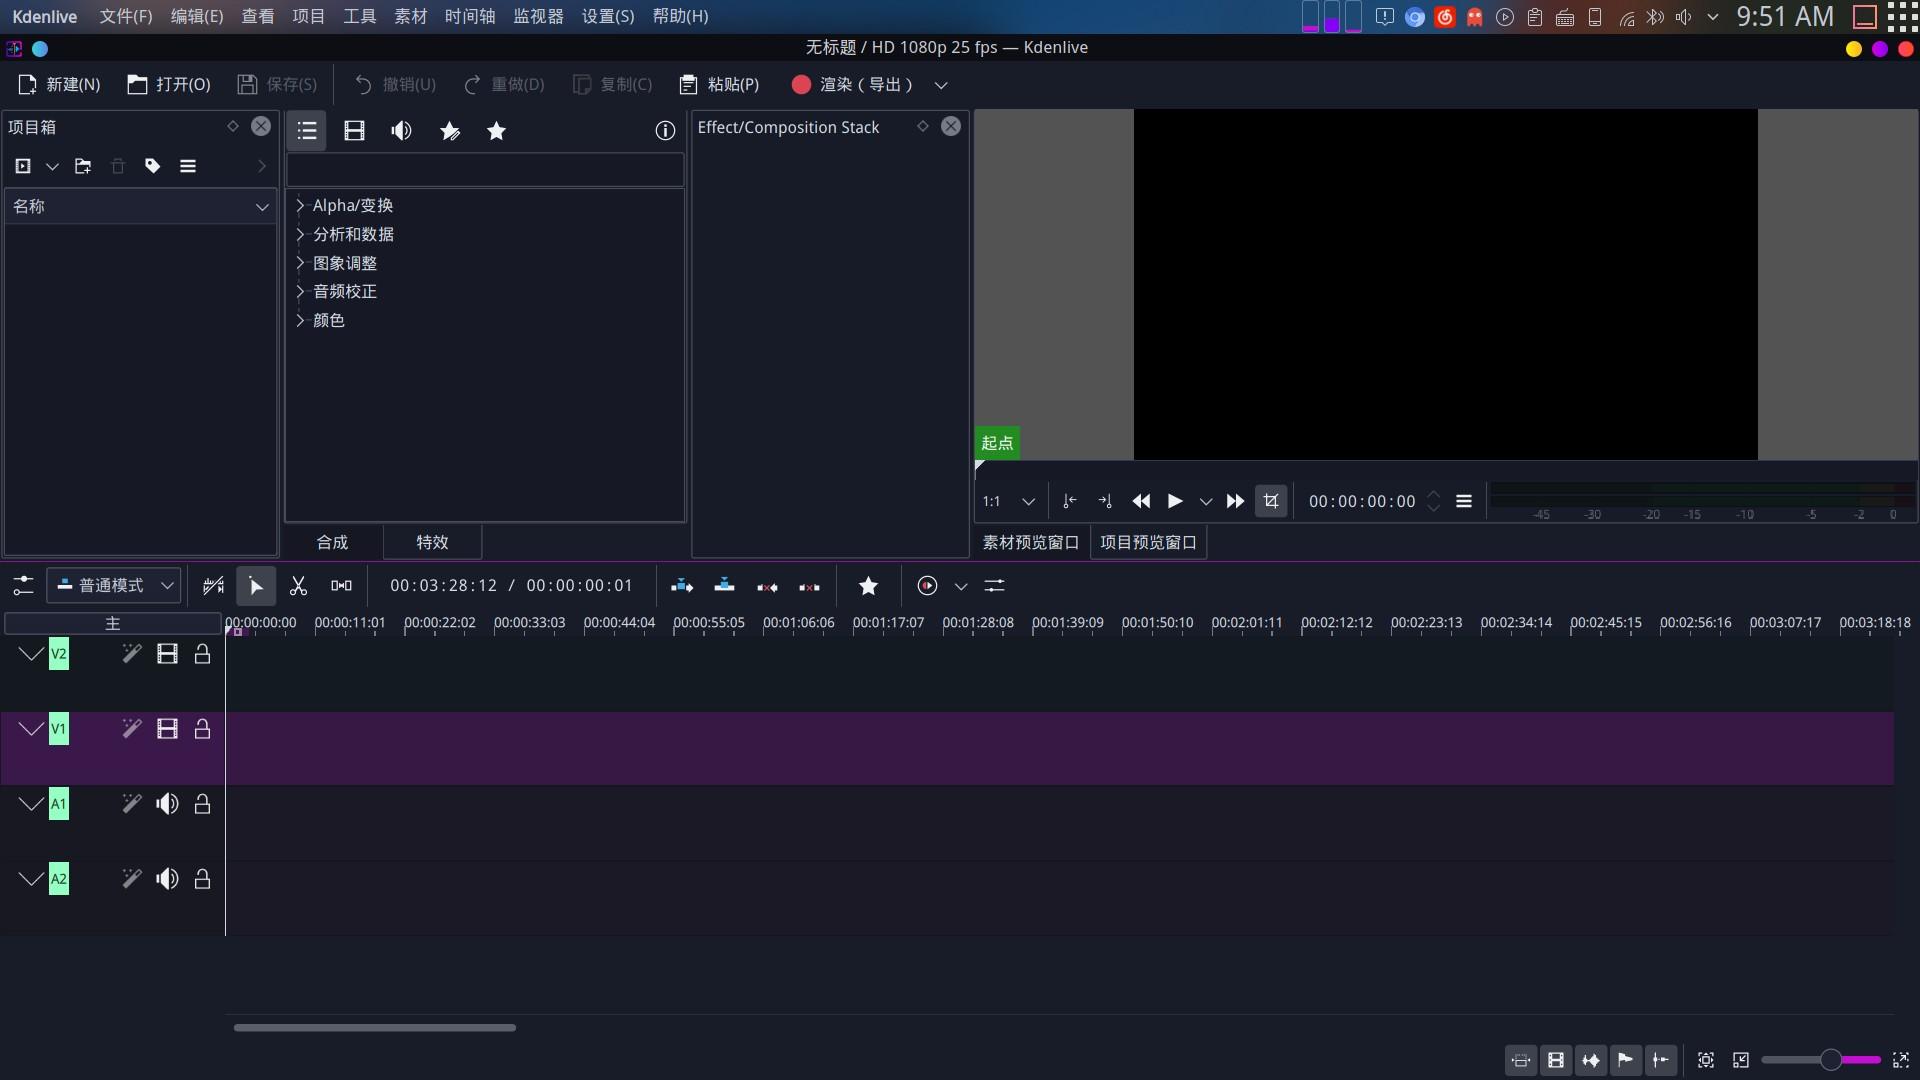
Task: Lock track V1
Action: [201, 728]
